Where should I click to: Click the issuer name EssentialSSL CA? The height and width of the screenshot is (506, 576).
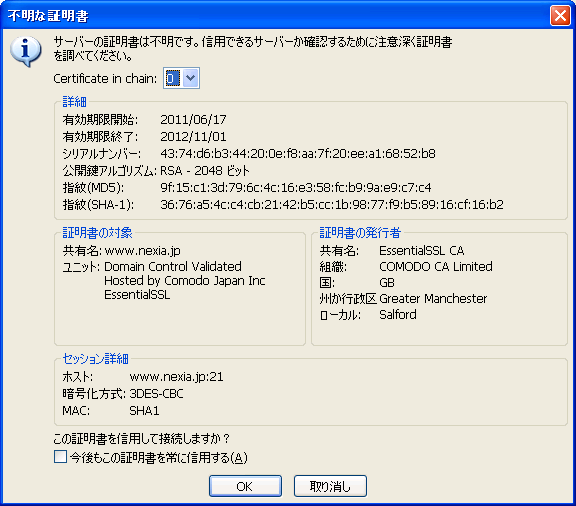422,251
